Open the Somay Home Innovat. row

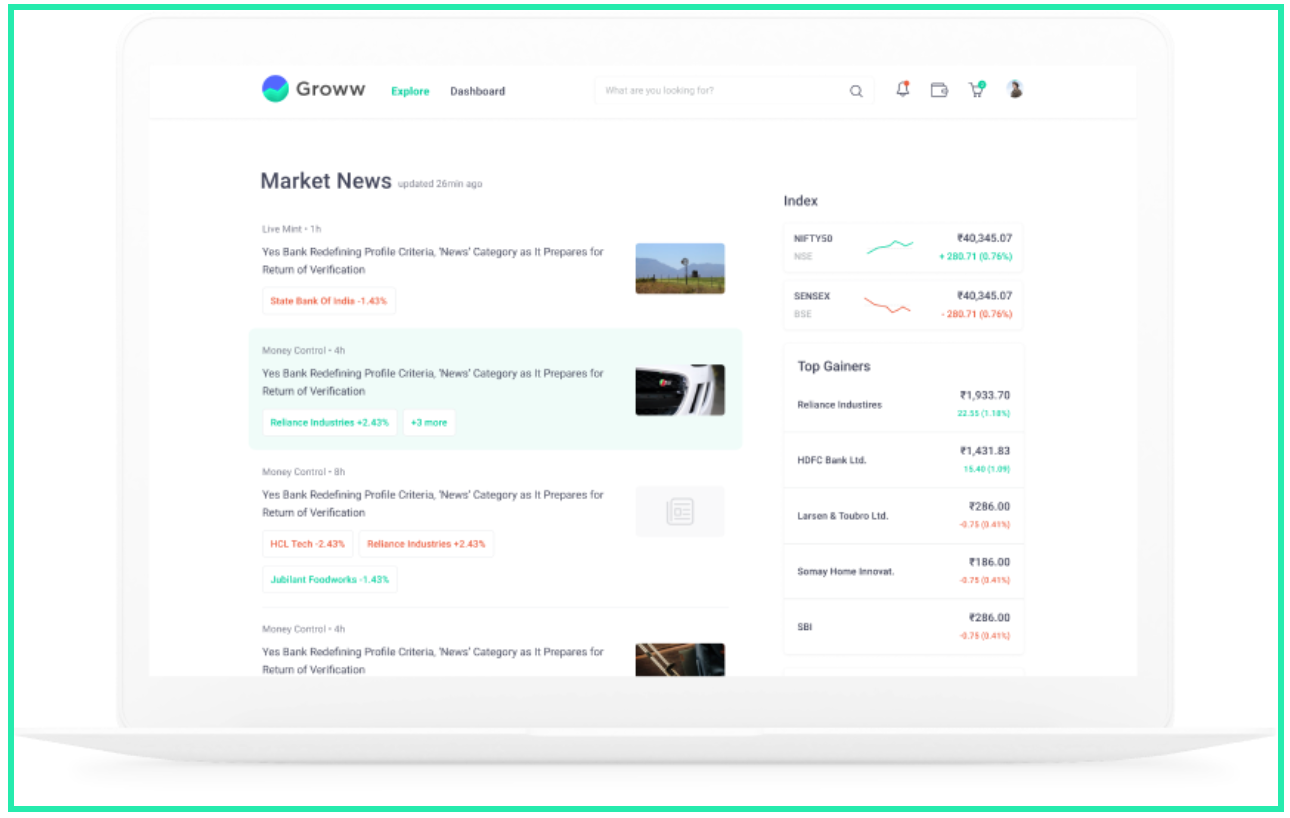(x=903, y=571)
